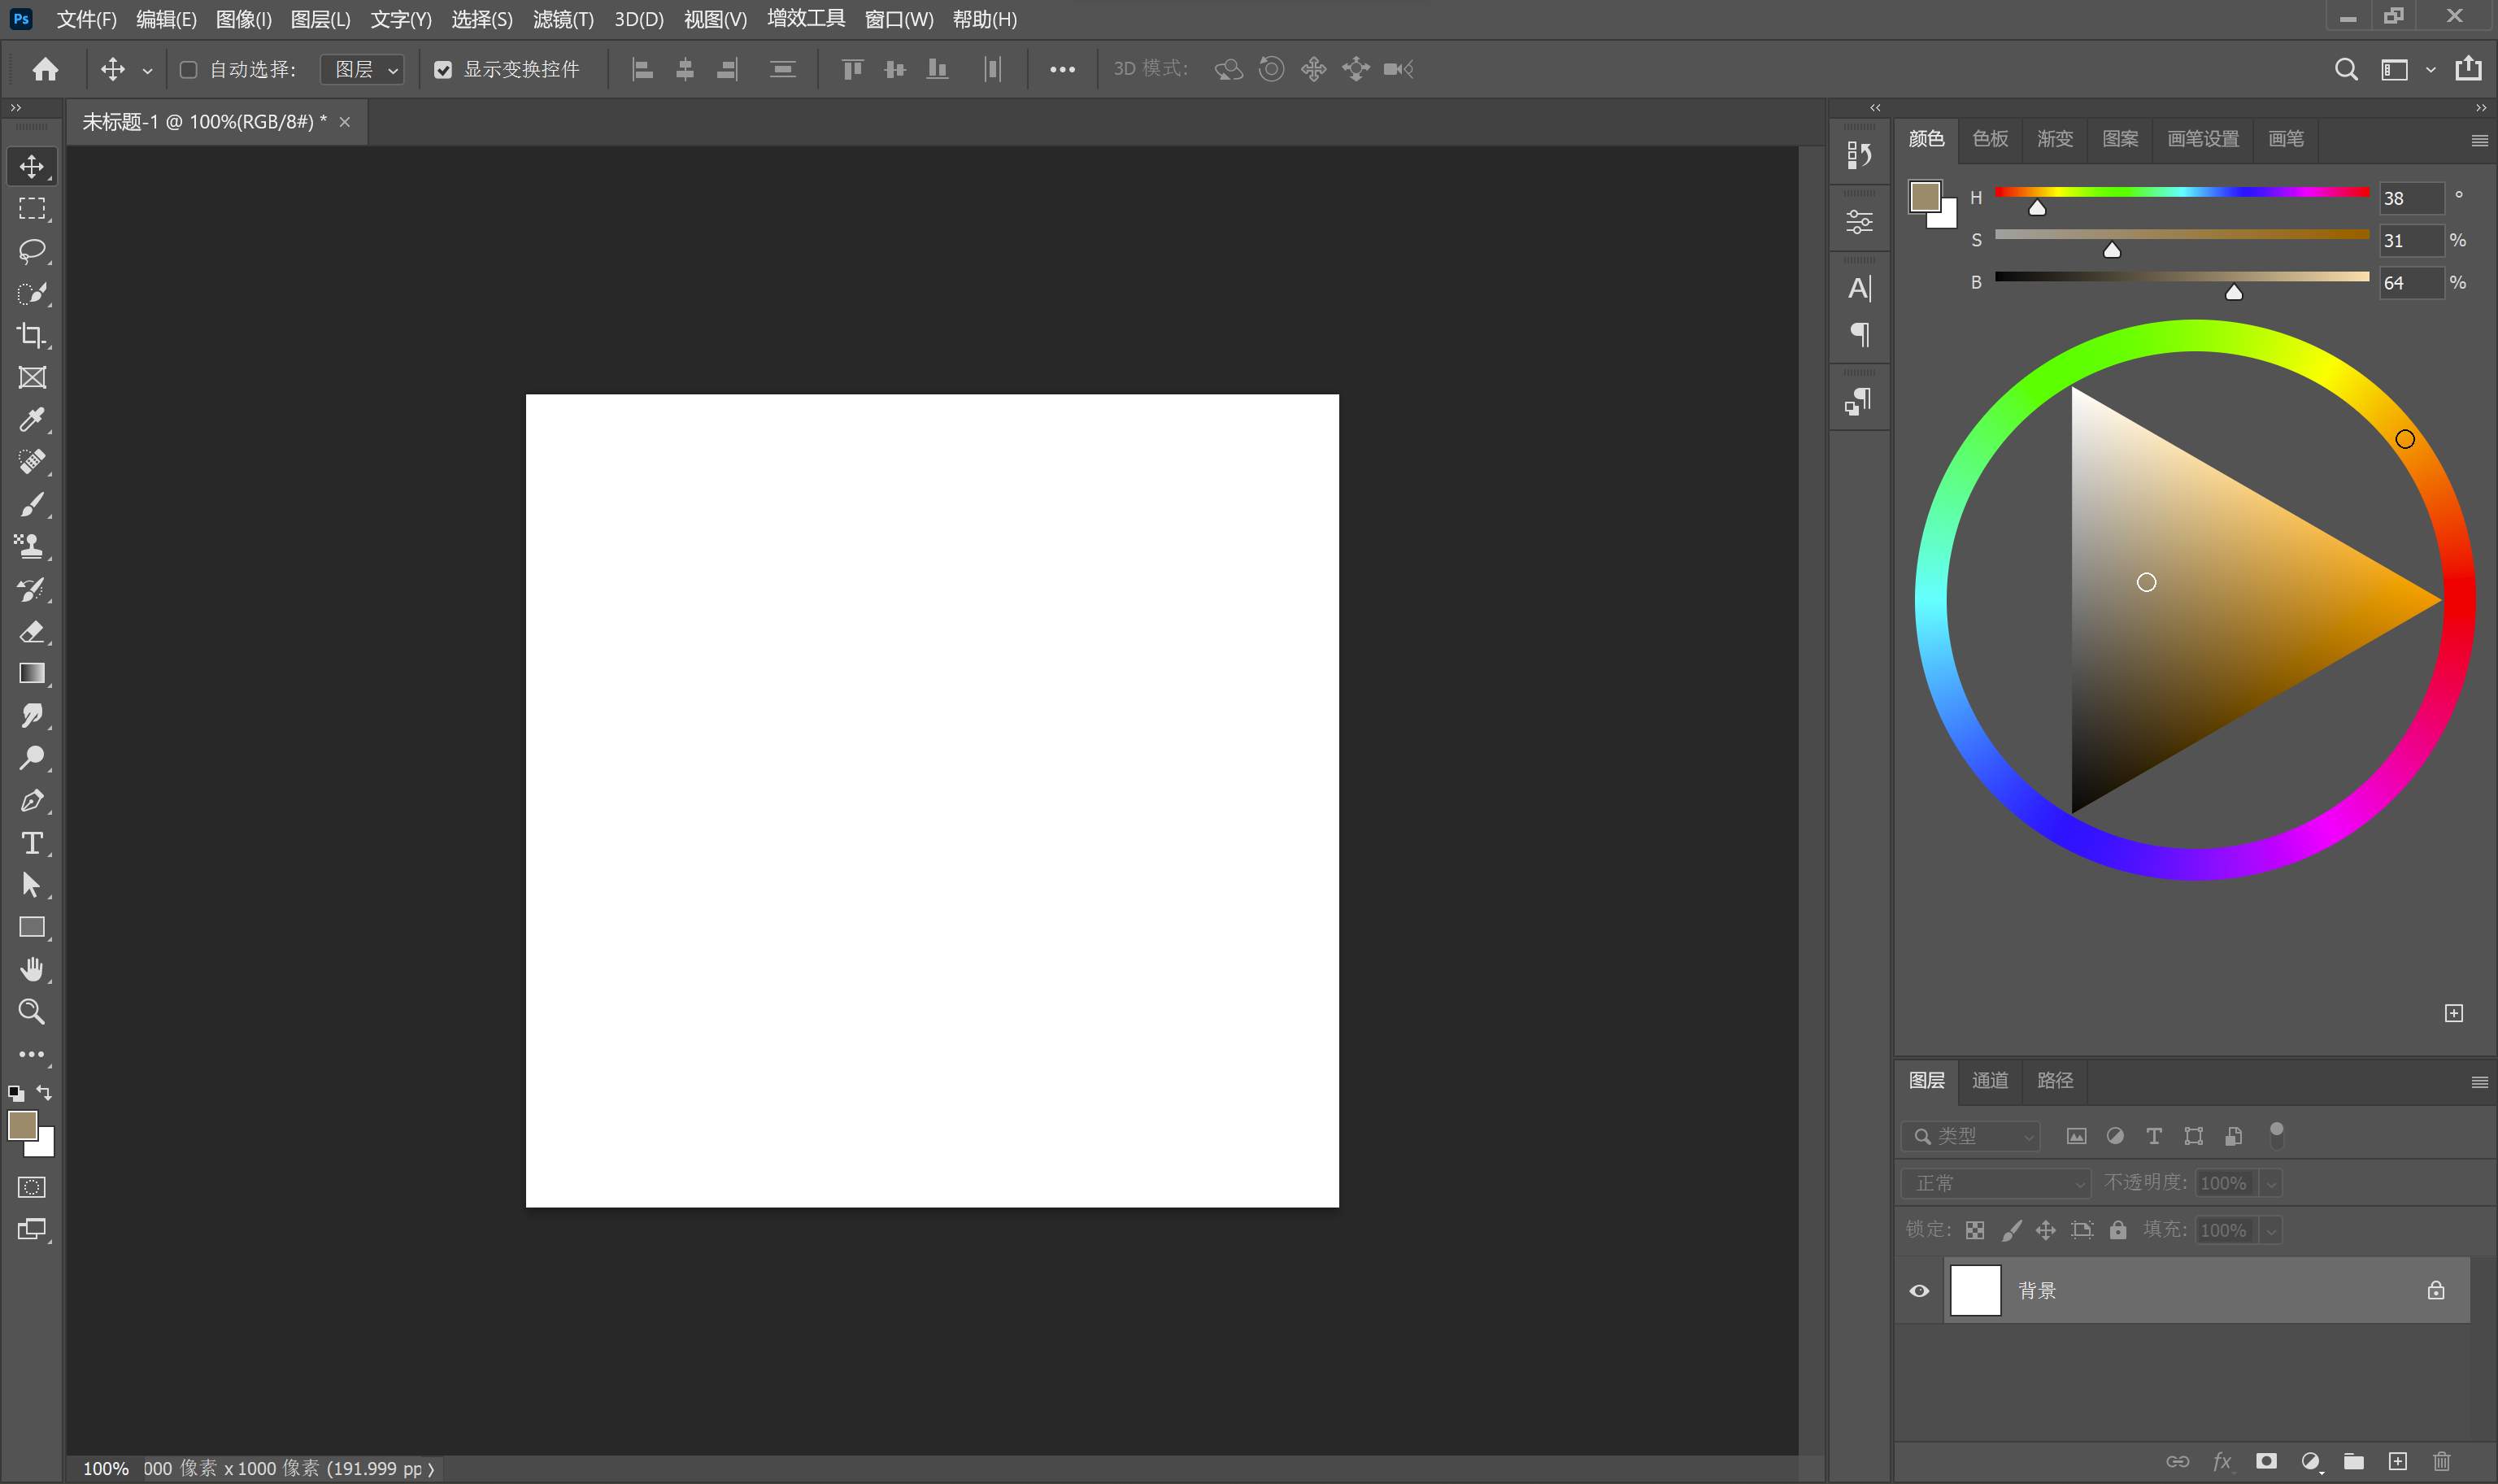Select the Pen tool
Image resolution: width=2498 pixels, height=1484 pixels.
[32, 800]
